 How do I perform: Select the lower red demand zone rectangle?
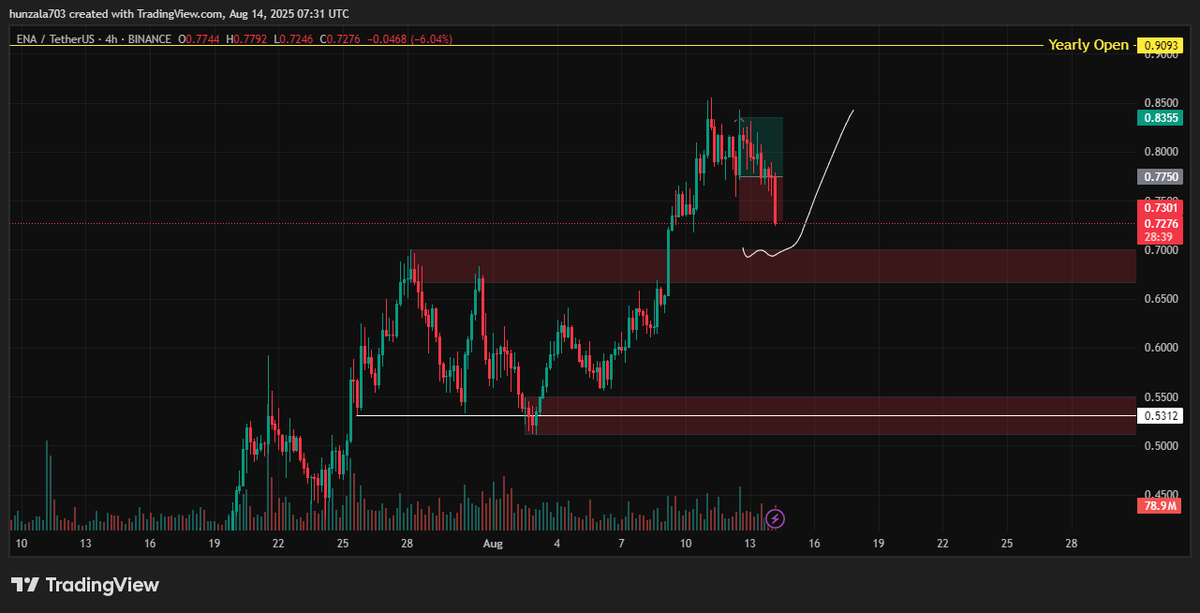coord(831,415)
